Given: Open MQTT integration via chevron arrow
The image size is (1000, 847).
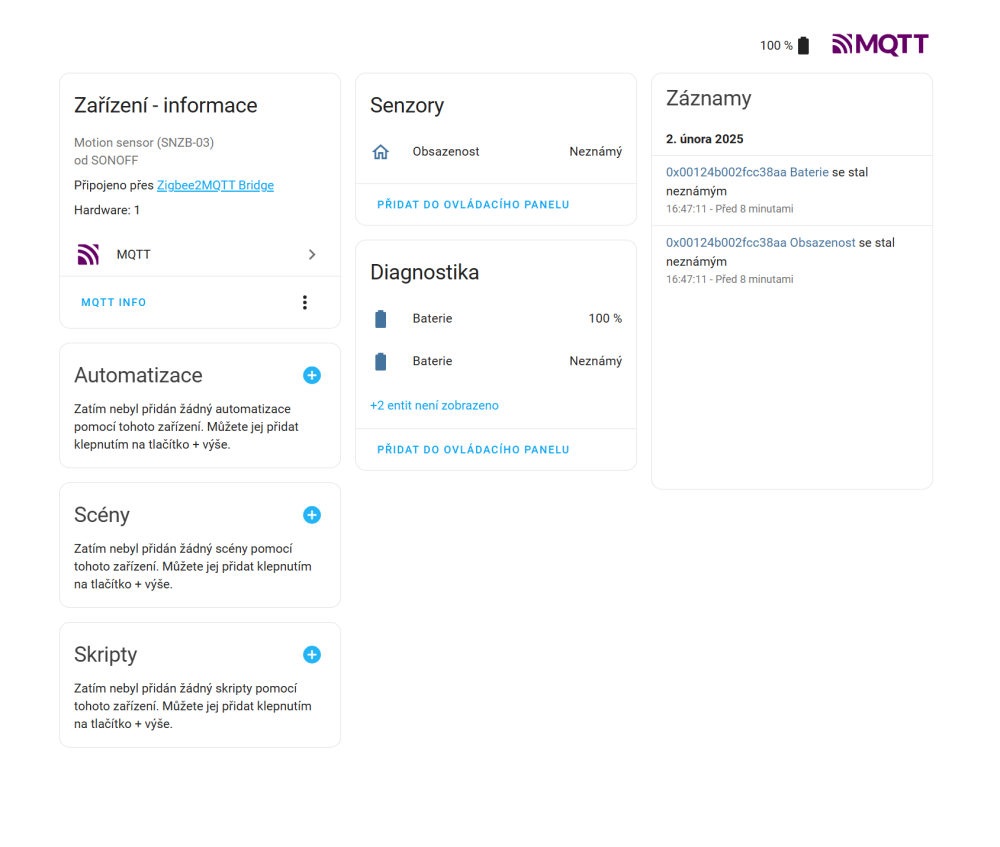Looking at the screenshot, I should tap(312, 255).
